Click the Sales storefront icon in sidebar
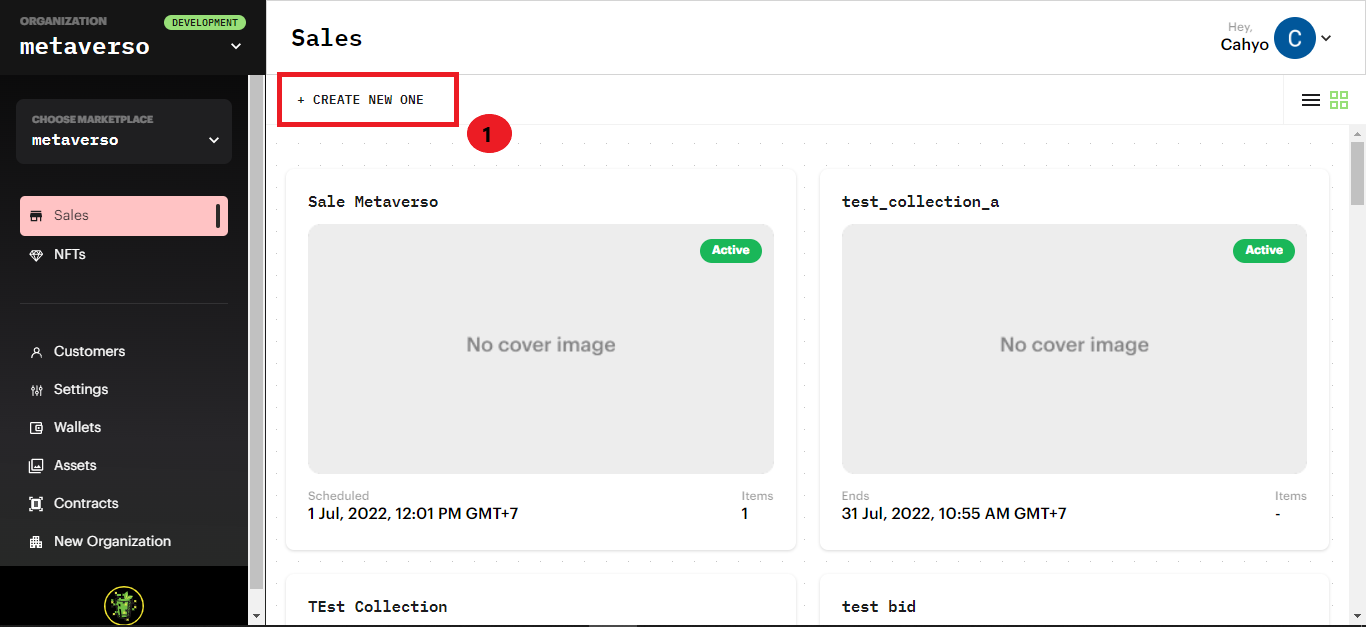The height and width of the screenshot is (627, 1366). pyautogui.click(x=36, y=216)
